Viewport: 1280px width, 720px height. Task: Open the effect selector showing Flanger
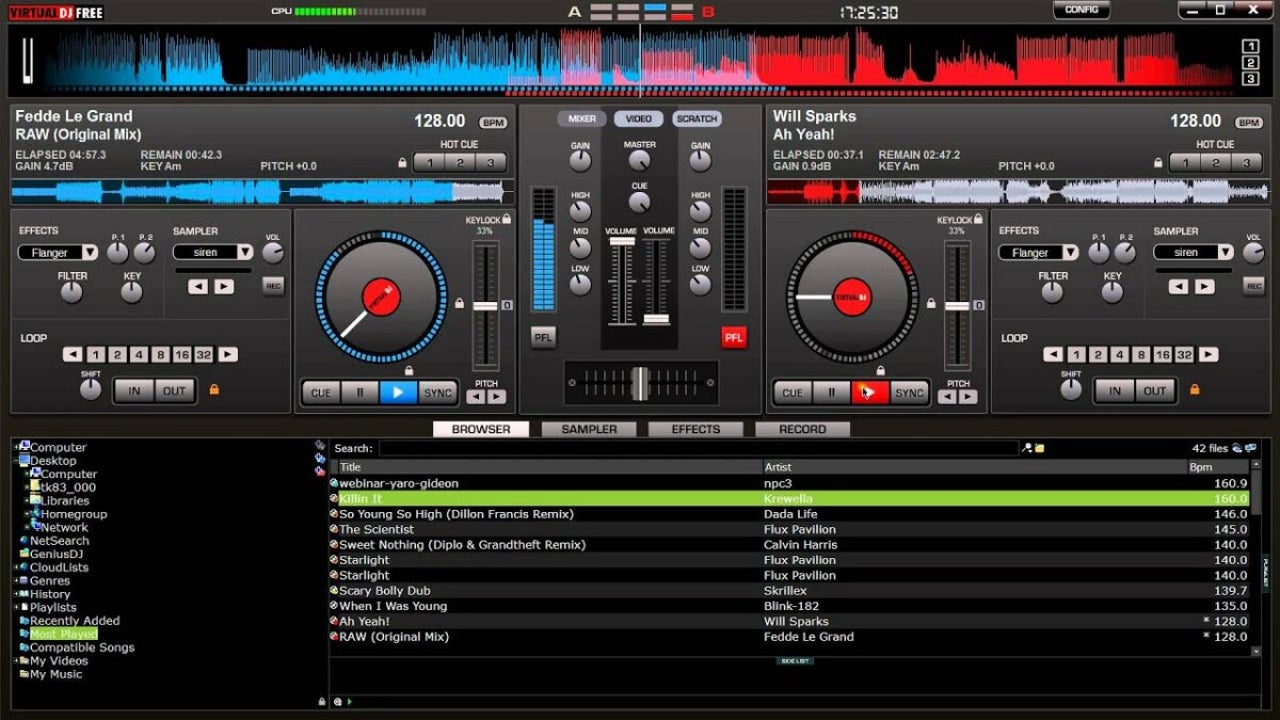coord(57,252)
